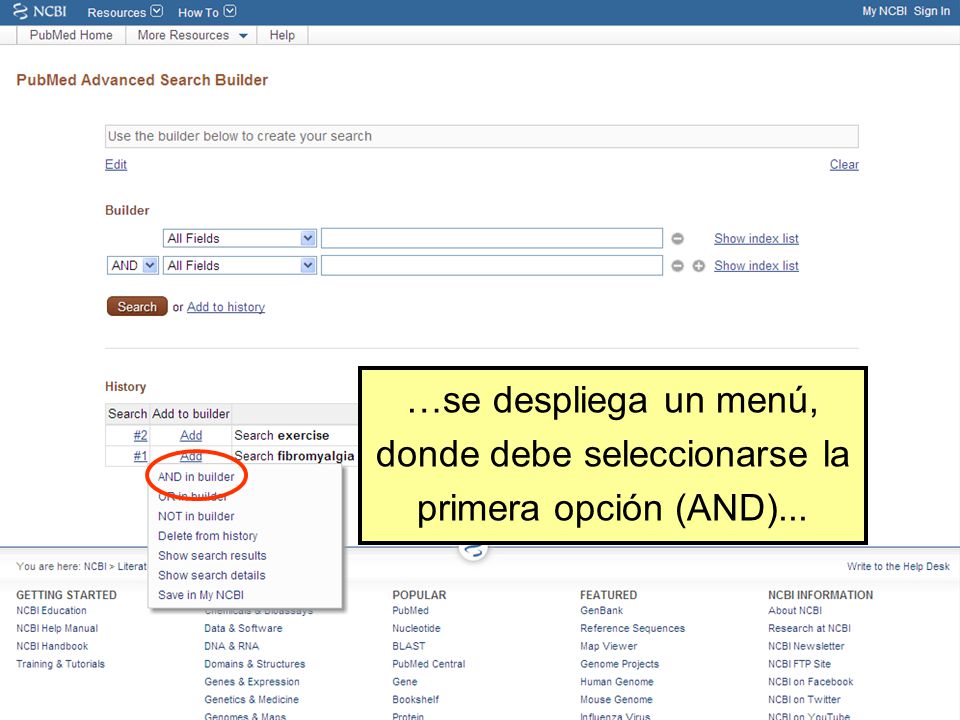
Task: Open PubMed link under Popular
Action: pos(410,610)
